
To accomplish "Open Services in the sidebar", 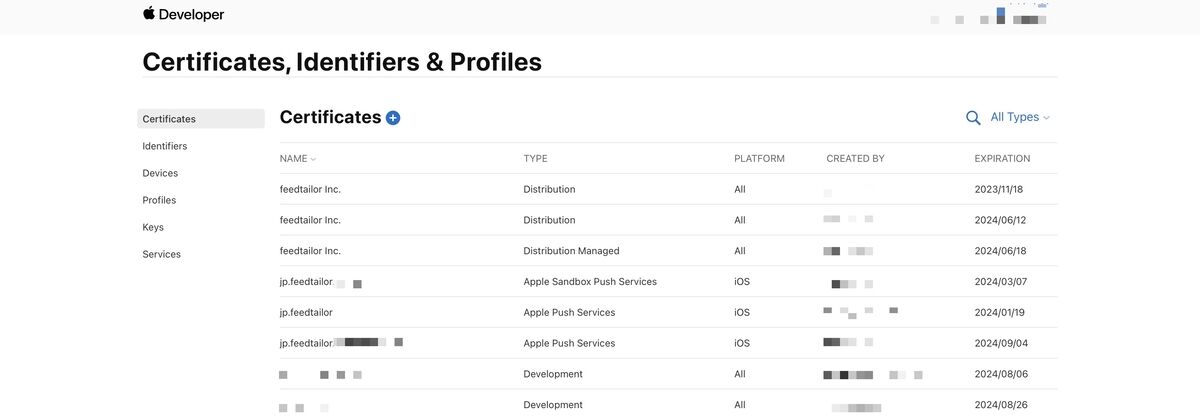I will (x=162, y=254).
